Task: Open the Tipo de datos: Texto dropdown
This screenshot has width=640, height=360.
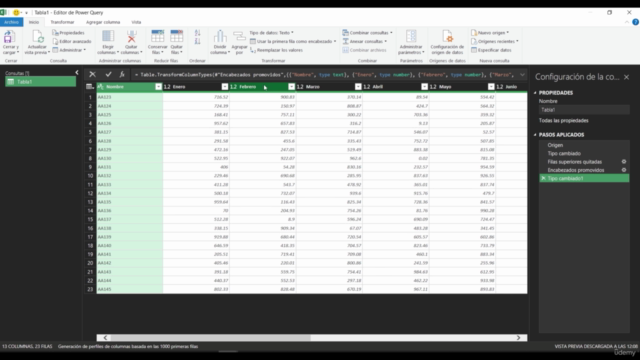Action: (271, 33)
